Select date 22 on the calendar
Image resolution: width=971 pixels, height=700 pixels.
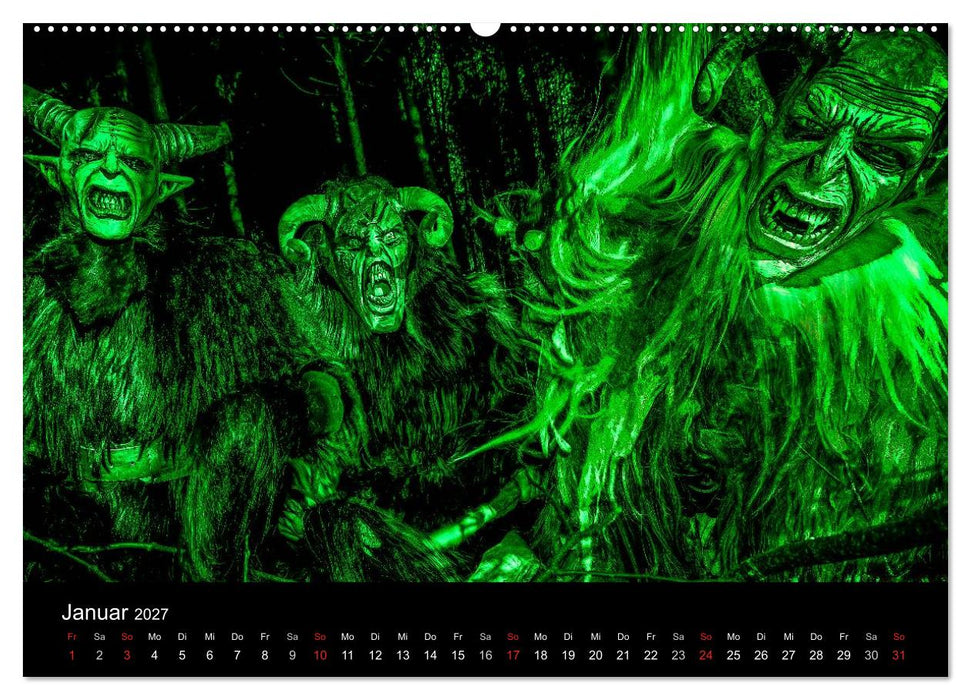(x=651, y=655)
